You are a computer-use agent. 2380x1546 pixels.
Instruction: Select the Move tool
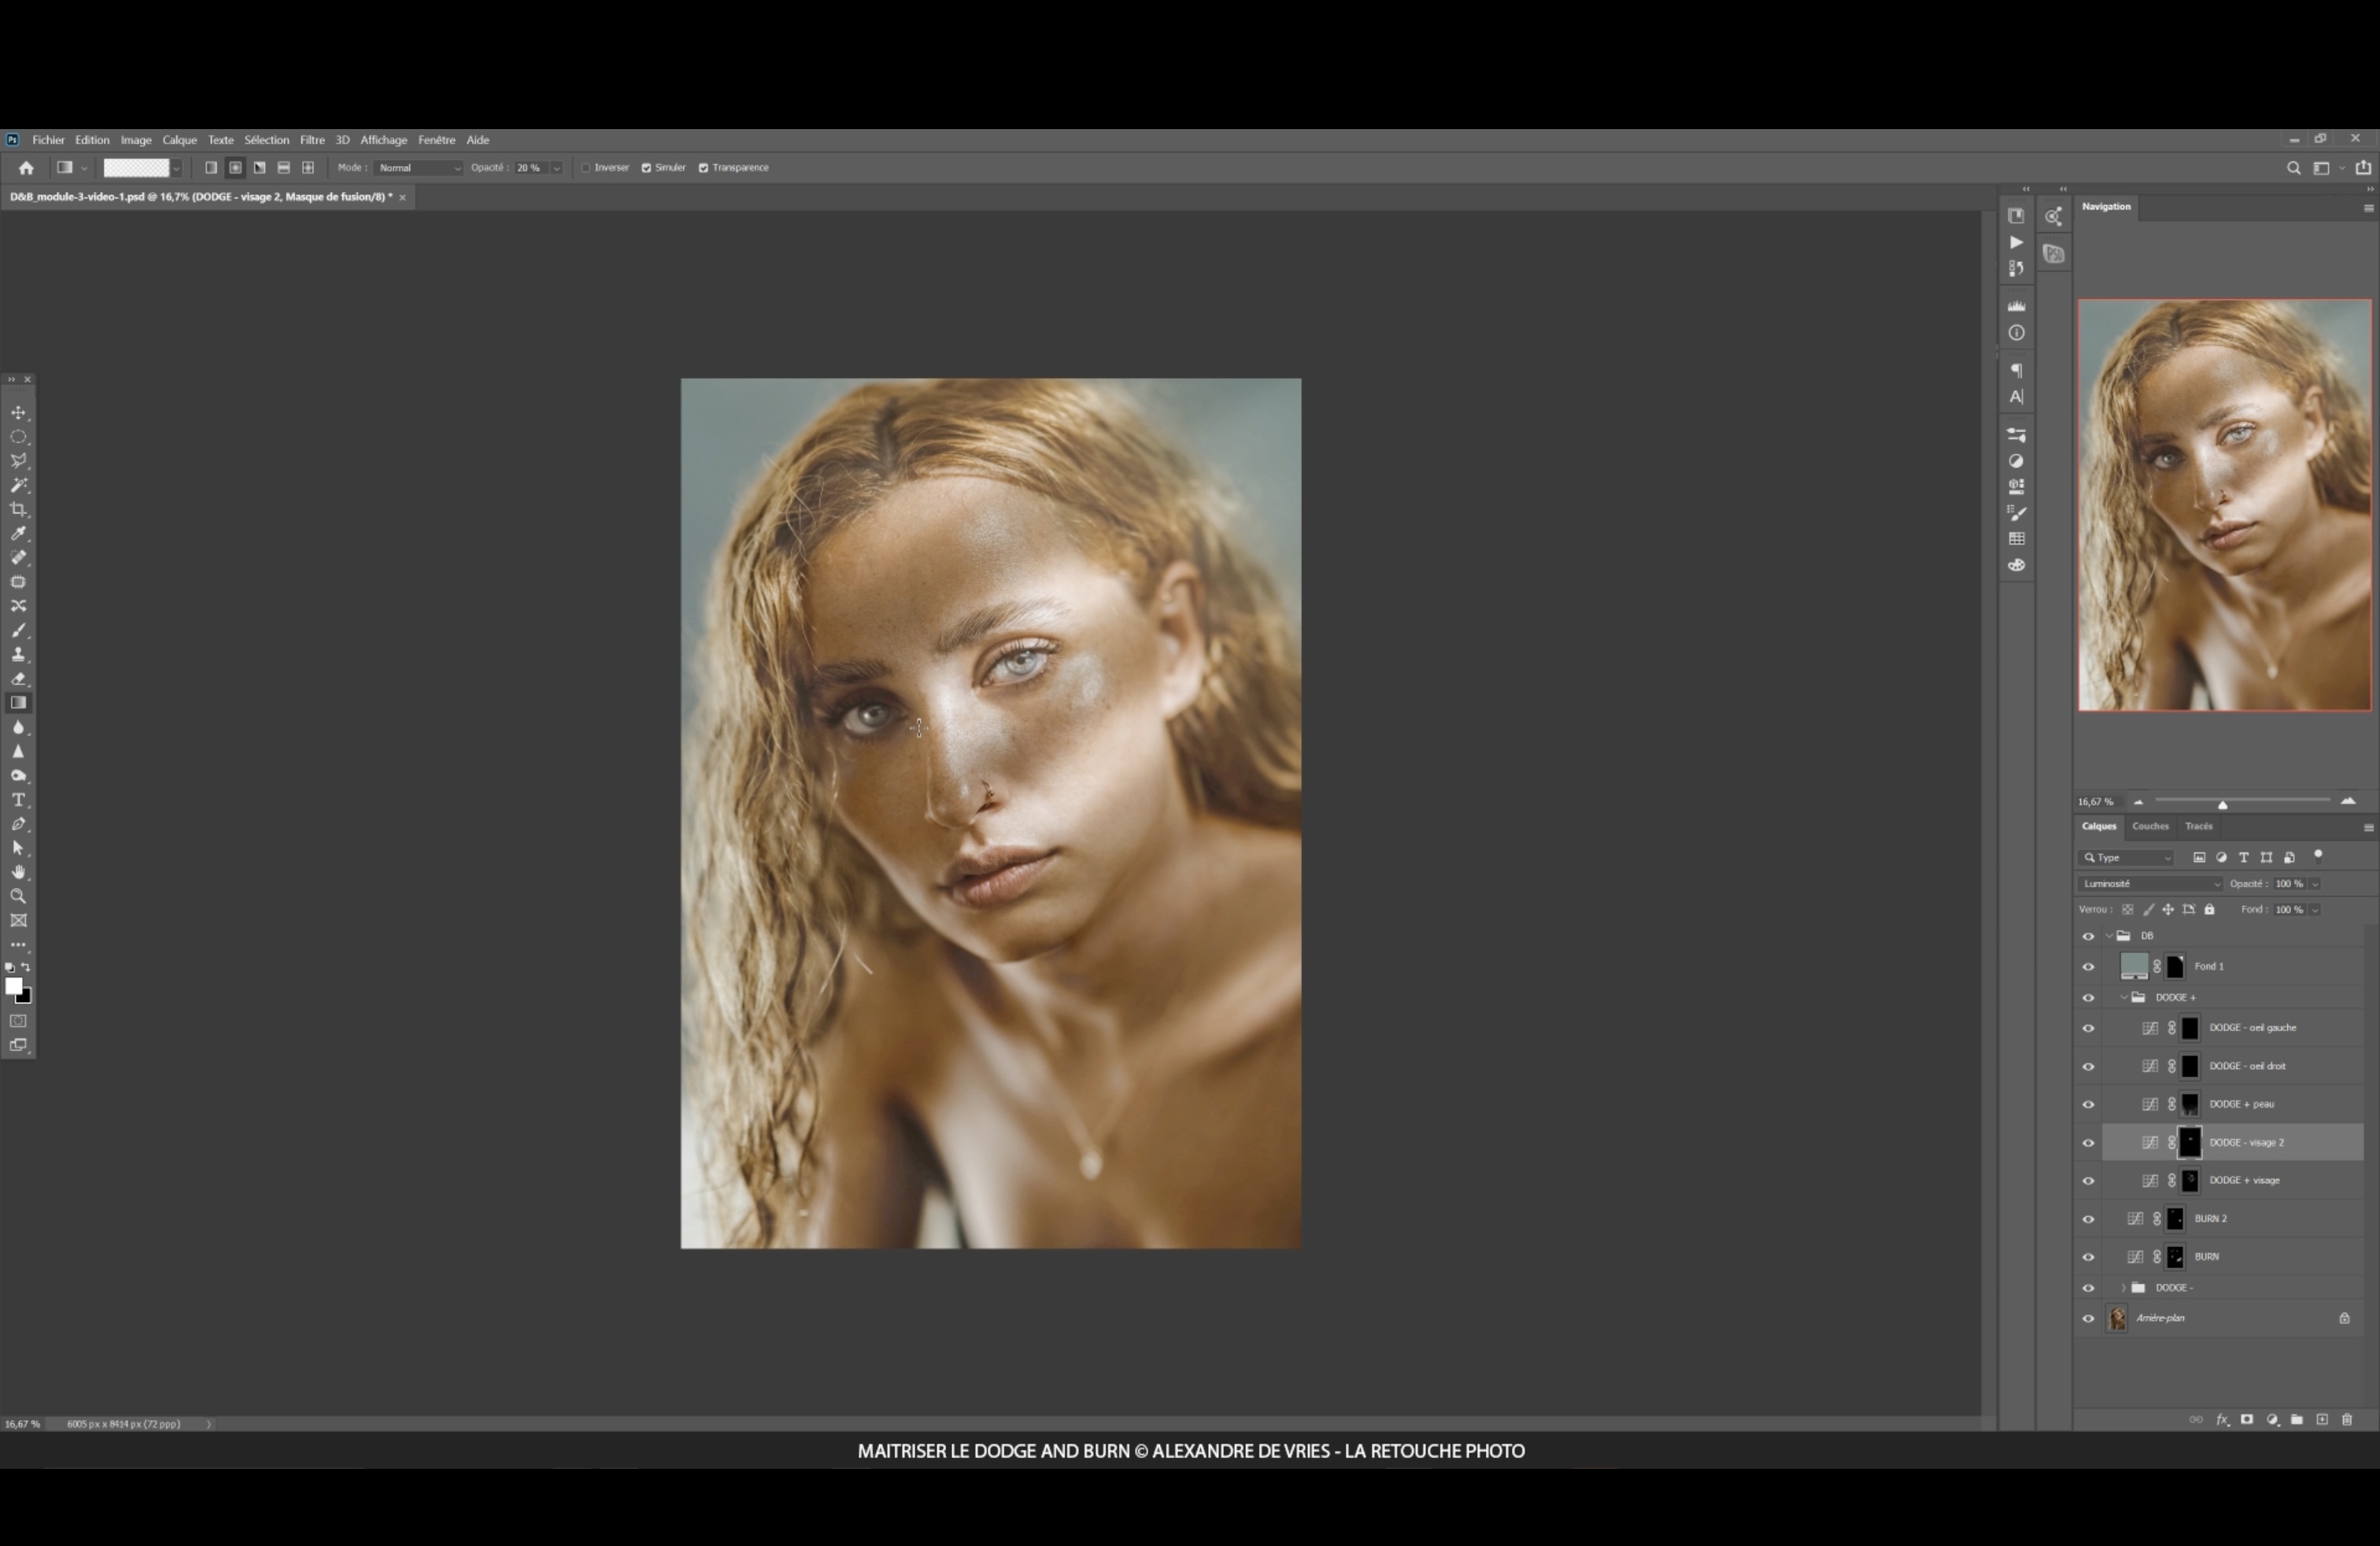[18, 413]
